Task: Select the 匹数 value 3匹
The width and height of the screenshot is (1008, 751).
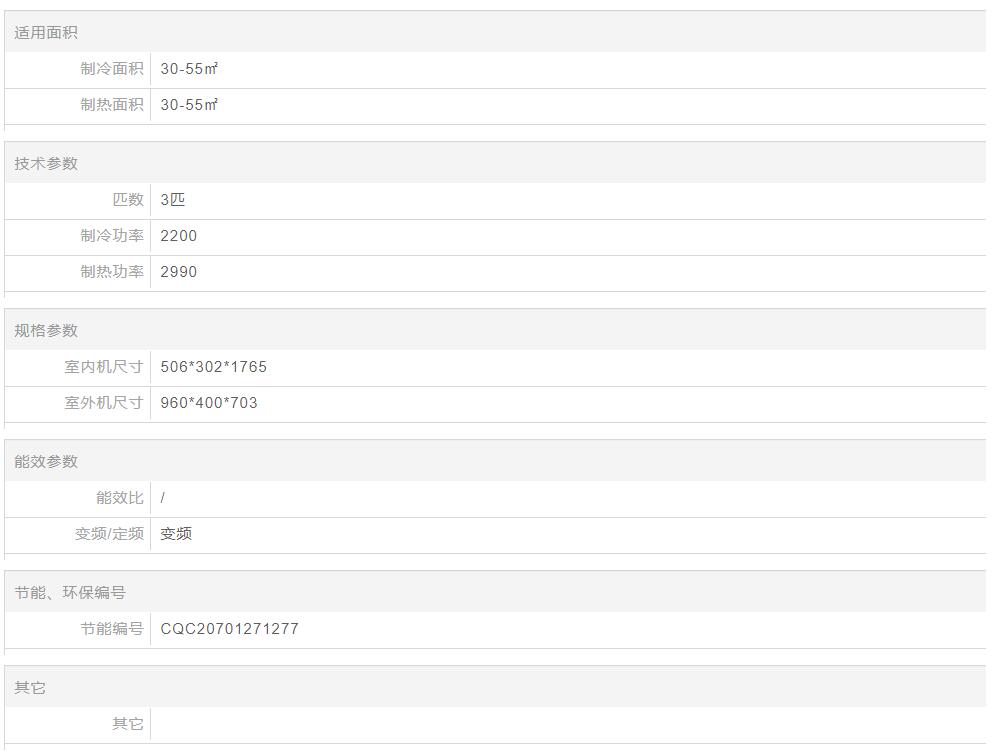Action: click(173, 200)
